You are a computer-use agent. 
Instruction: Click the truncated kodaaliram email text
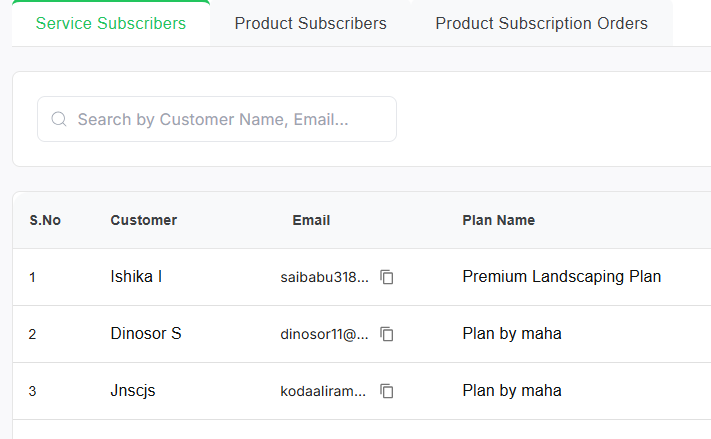(x=324, y=391)
